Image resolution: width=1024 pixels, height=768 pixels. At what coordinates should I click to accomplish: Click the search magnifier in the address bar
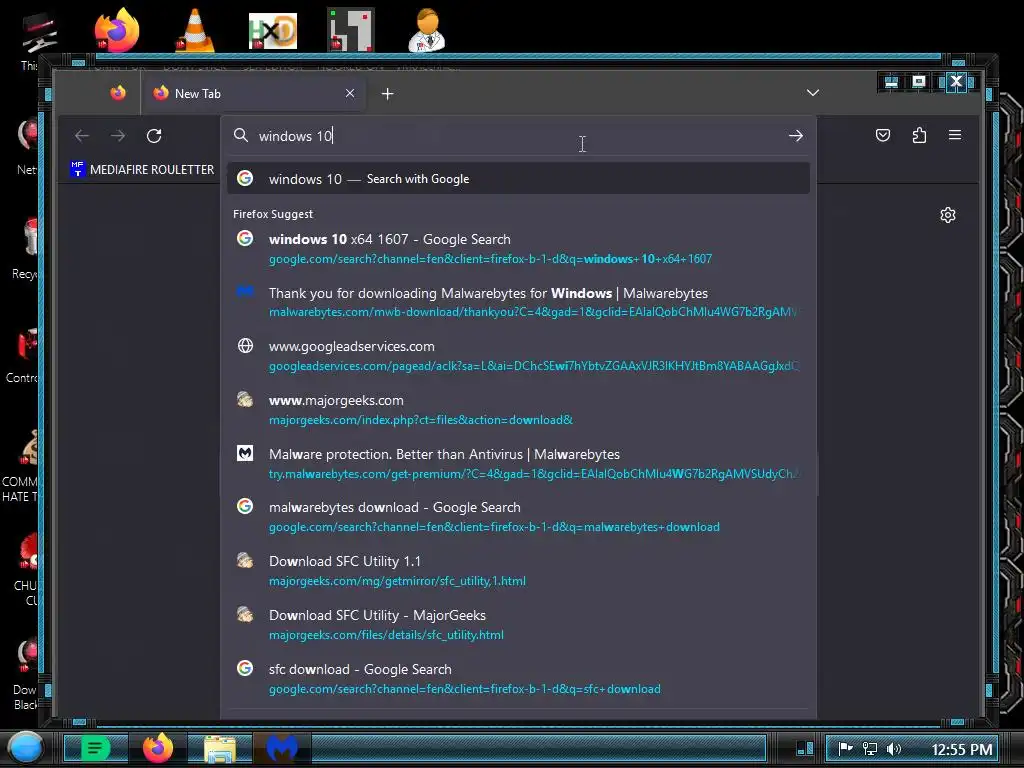(241, 135)
